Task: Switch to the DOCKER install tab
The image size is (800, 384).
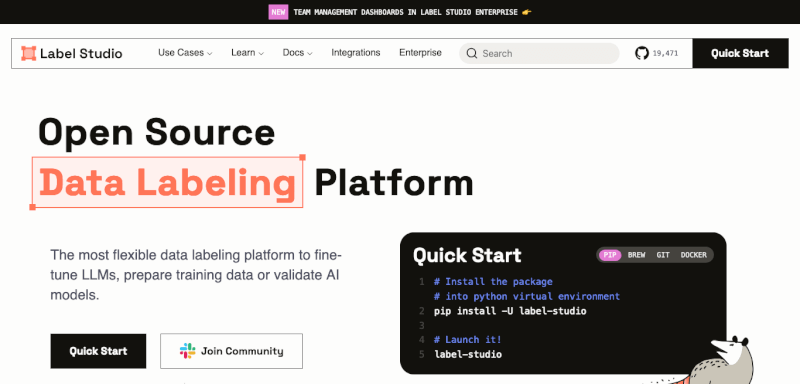Action: 693,255
